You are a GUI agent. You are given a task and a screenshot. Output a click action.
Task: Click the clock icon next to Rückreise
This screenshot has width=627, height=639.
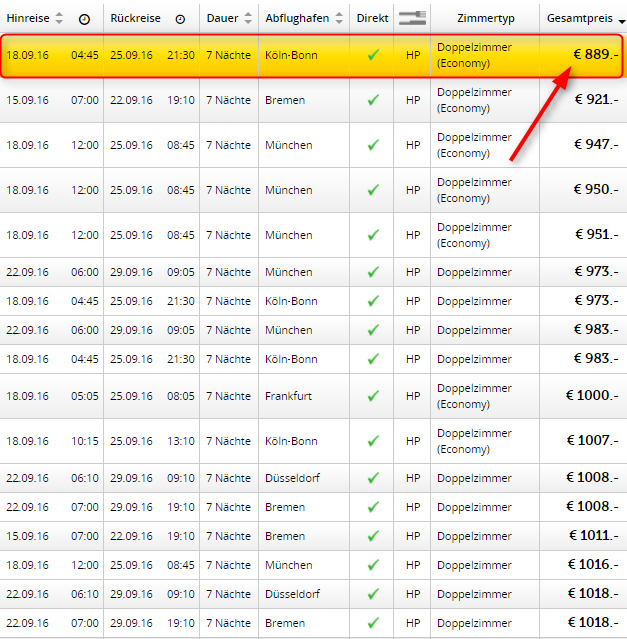(180, 19)
